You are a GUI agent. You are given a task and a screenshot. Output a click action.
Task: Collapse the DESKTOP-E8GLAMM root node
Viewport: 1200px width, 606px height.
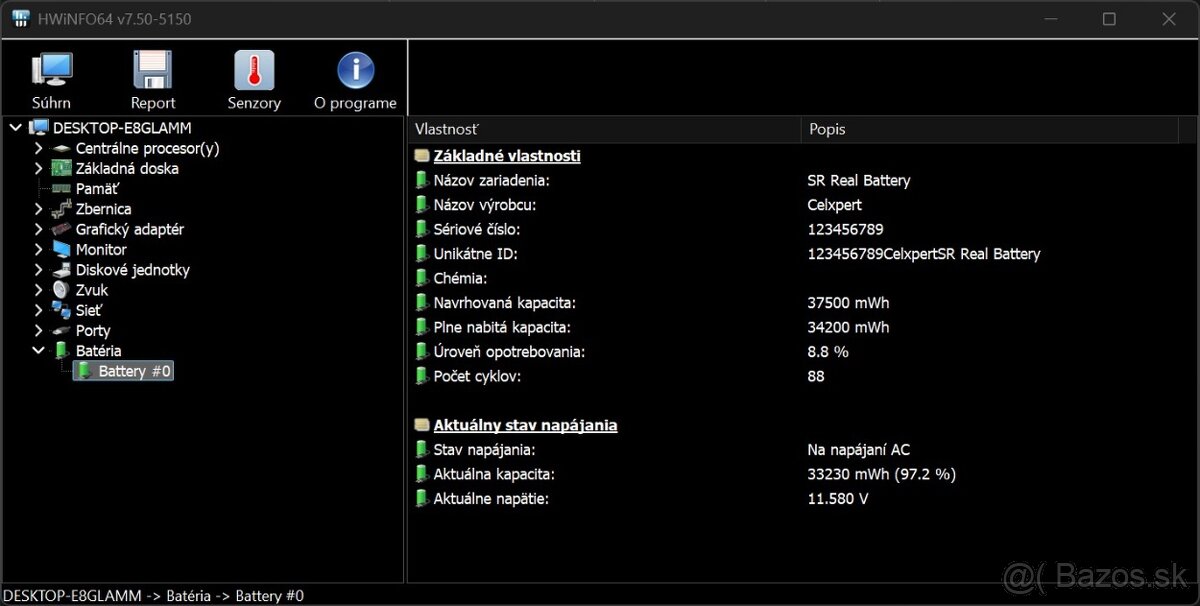pyautogui.click(x=16, y=128)
